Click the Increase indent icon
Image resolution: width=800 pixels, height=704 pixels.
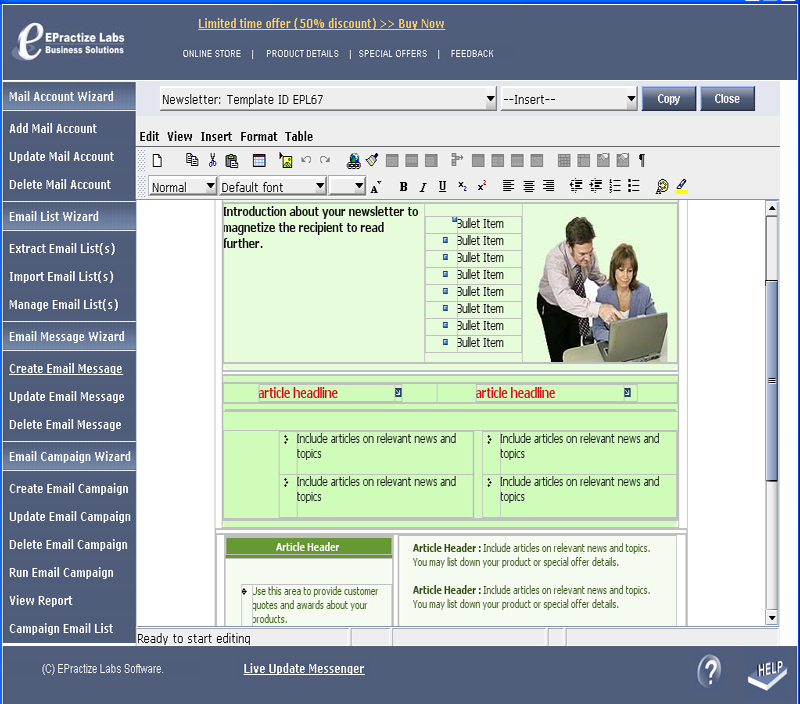(x=595, y=186)
